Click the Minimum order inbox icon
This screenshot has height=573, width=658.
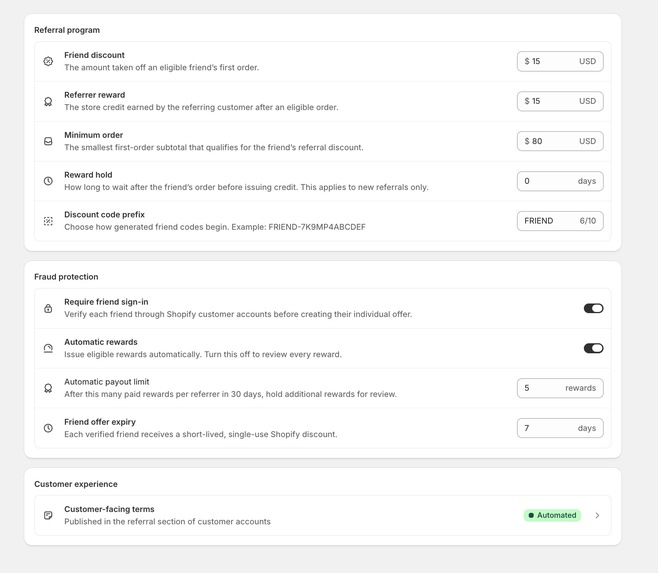coord(48,141)
